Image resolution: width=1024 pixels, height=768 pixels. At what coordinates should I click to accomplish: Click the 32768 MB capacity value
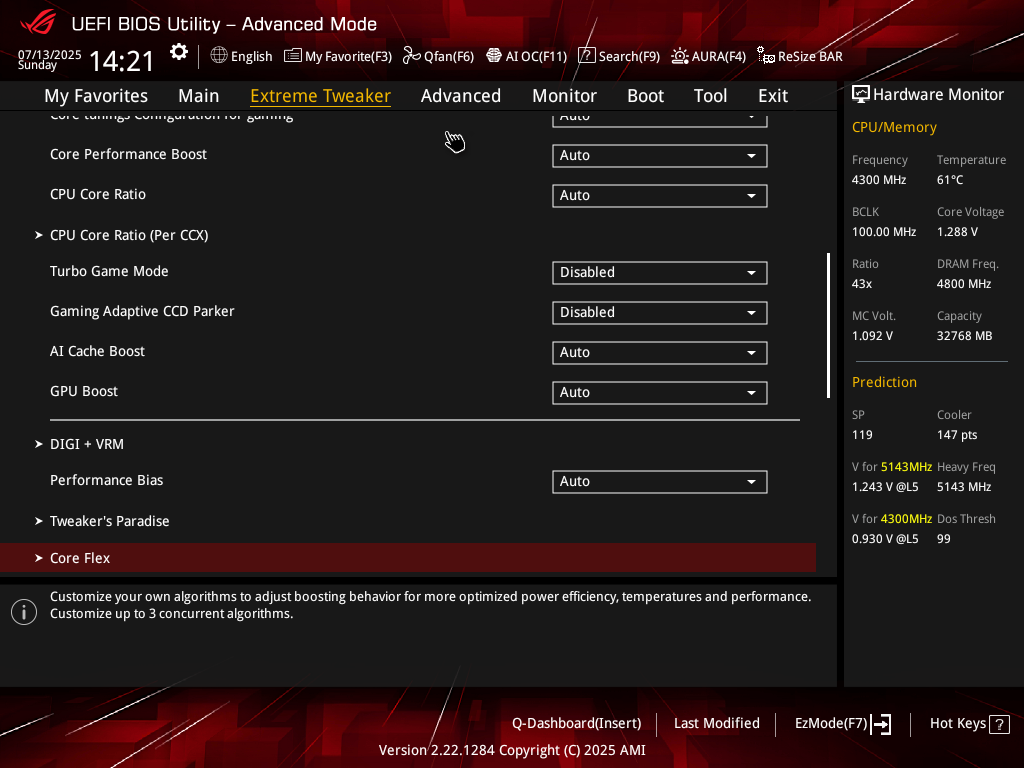[x=965, y=336]
